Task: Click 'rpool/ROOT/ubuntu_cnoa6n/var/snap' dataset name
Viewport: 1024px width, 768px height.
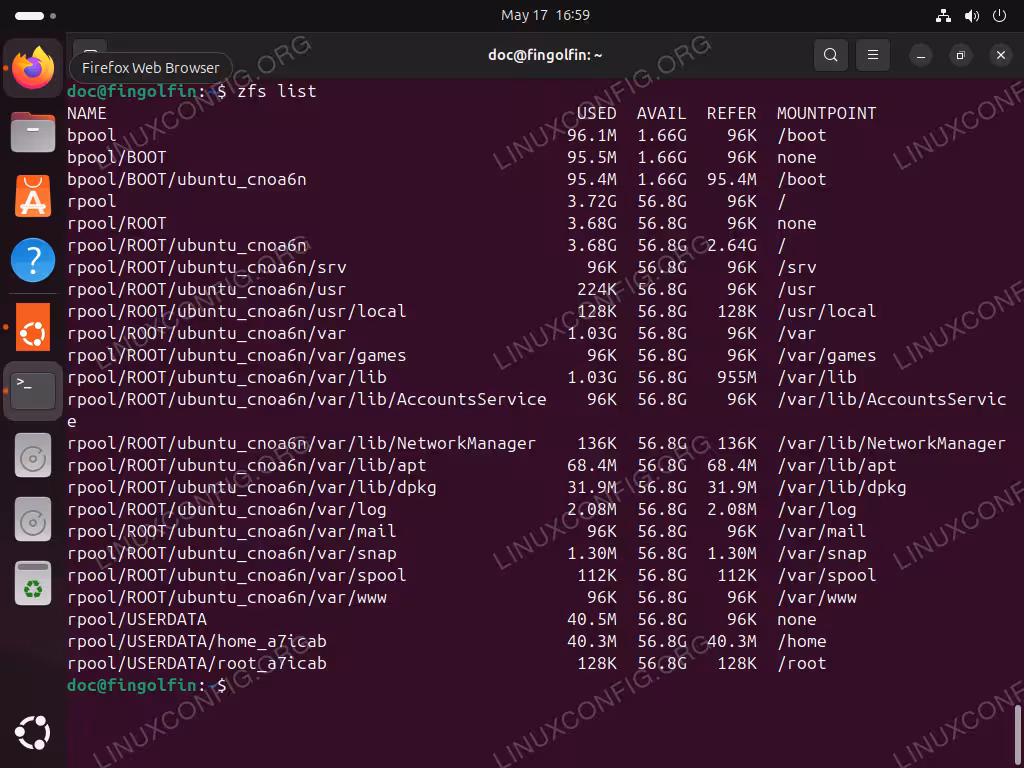Action: tap(232, 553)
